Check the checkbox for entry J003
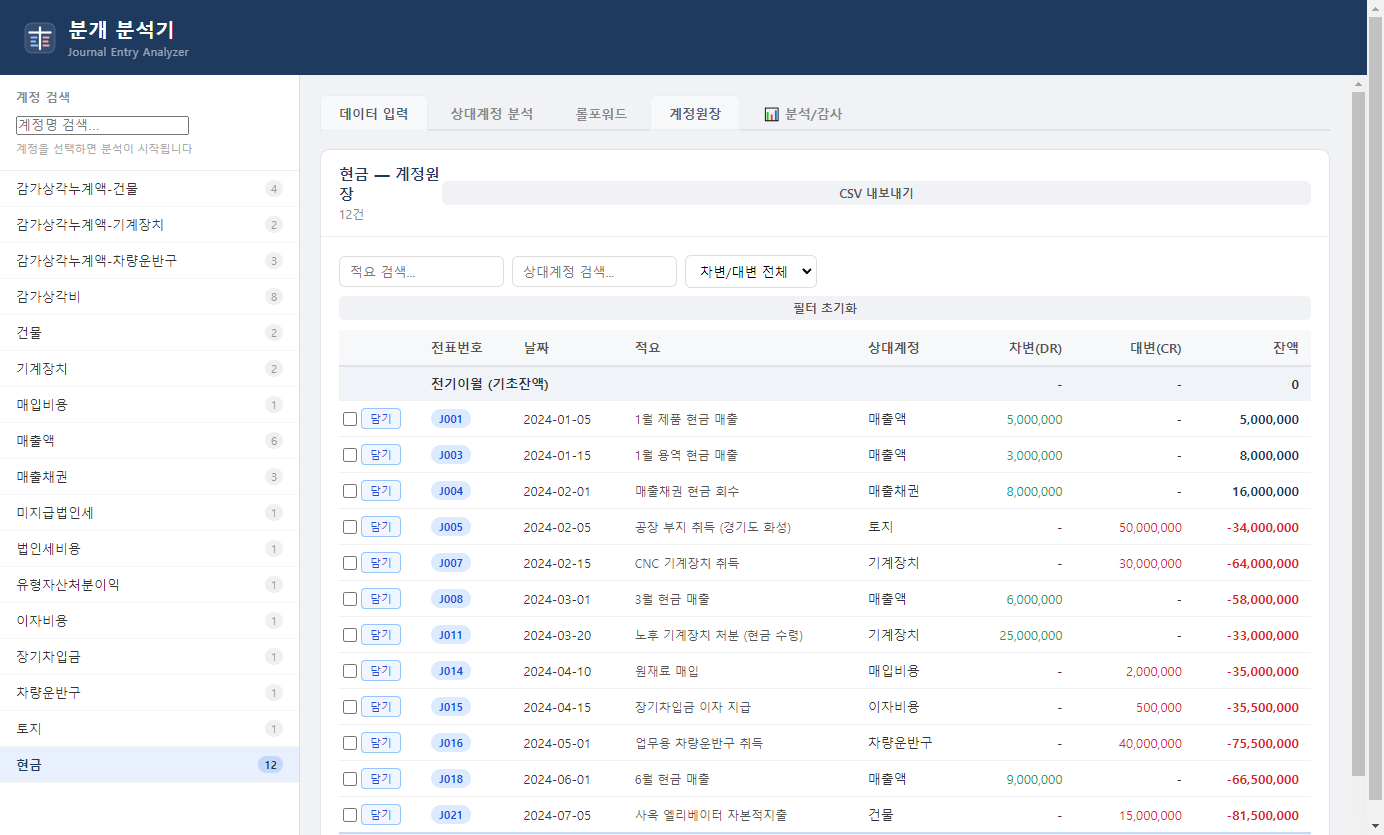Screen dimensions: 1384x835 click(x=350, y=455)
